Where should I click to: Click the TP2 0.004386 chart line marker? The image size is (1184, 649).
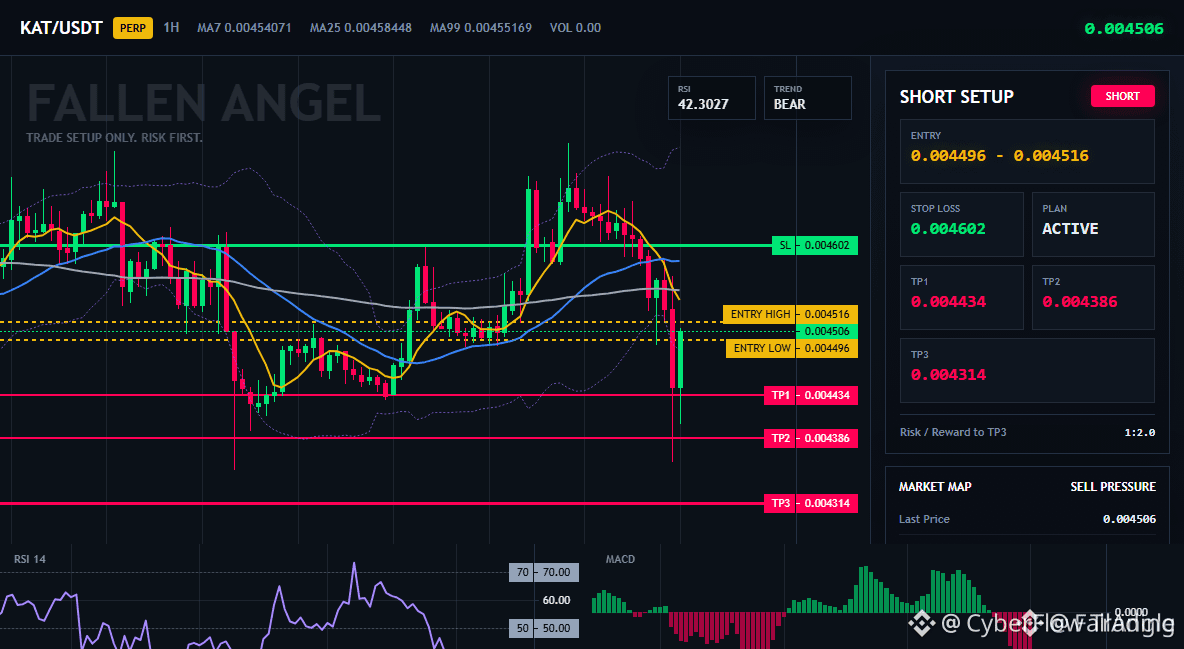pyautogui.click(x=811, y=438)
